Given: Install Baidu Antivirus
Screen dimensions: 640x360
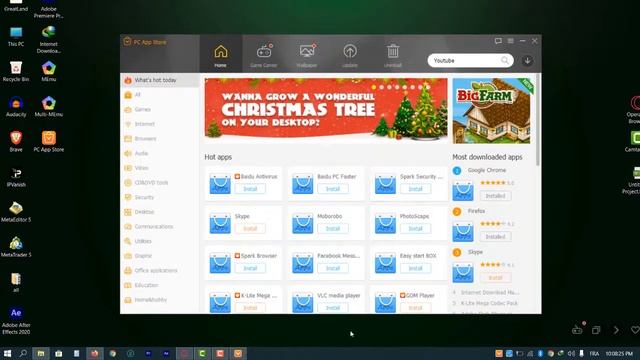Looking at the screenshot, I should pyautogui.click(x=250, y=189).
